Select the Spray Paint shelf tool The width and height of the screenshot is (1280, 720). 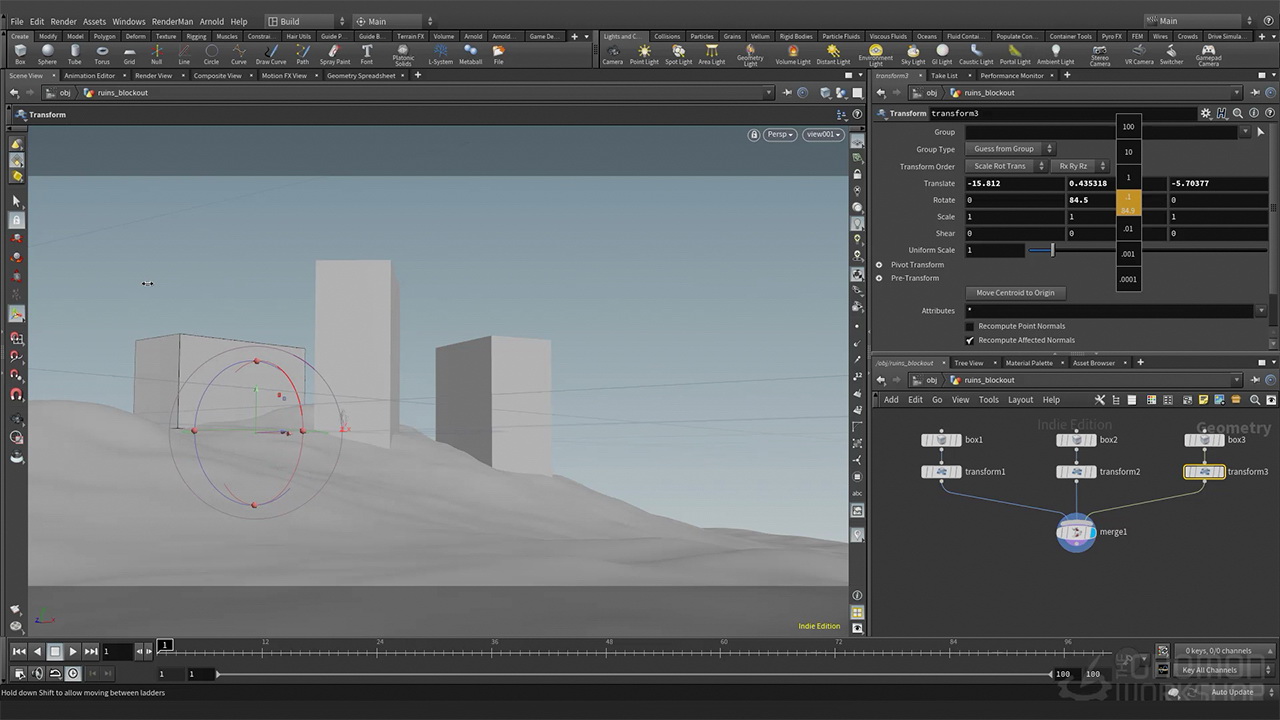click(x=335, y=54)
